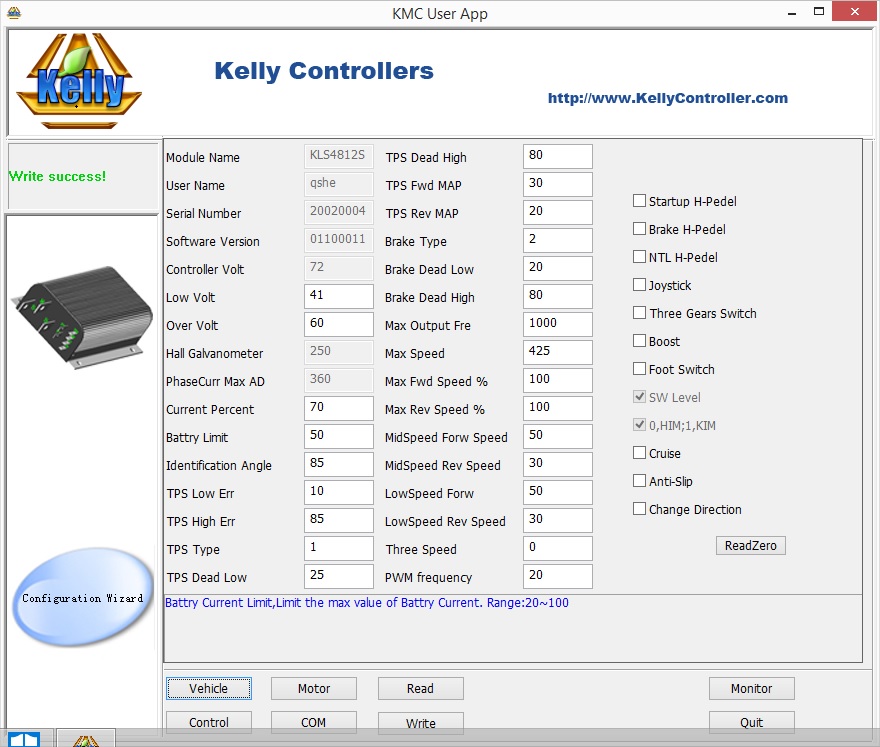The image size is (880, 747).
Task: Select the TPS Type input field
Action: click(x=338, y=548)
